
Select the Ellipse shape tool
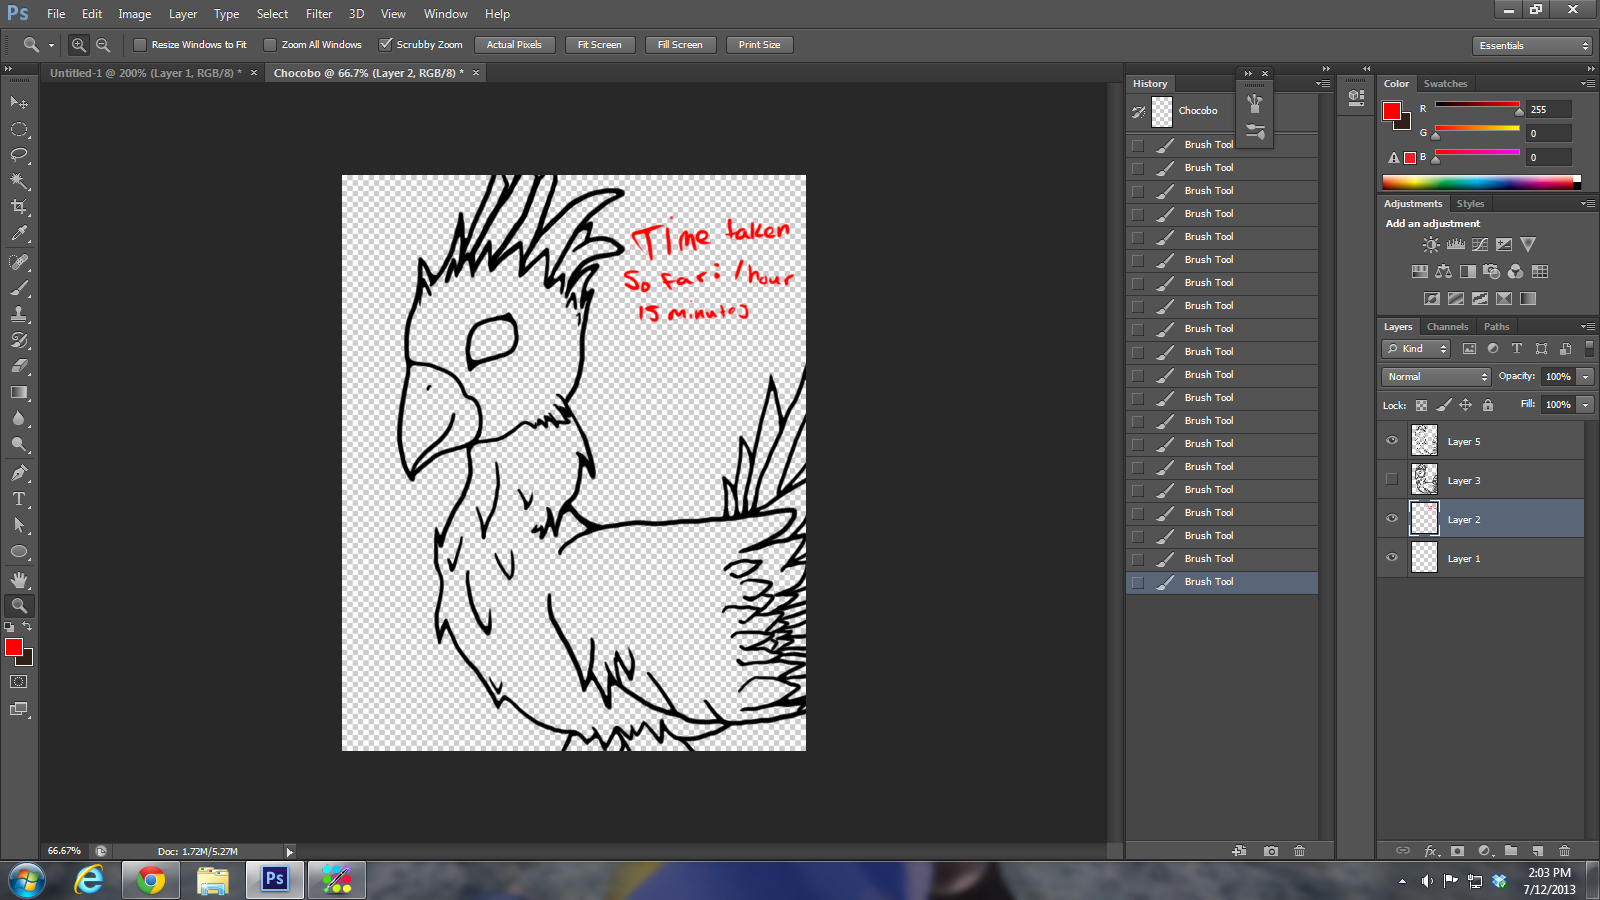pos(19,551)
